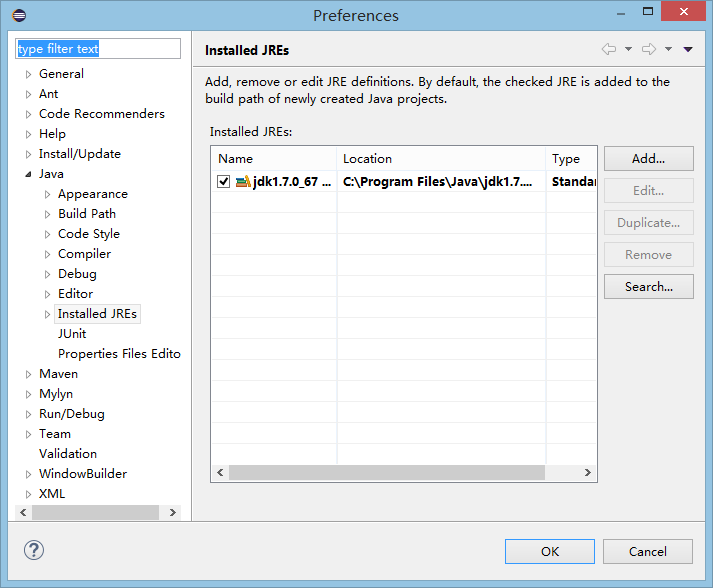The height and width of the screenshot is (588, 713).
Task: Open JUnit preferences
Action: pyautogui.click(x=72, y=334)
